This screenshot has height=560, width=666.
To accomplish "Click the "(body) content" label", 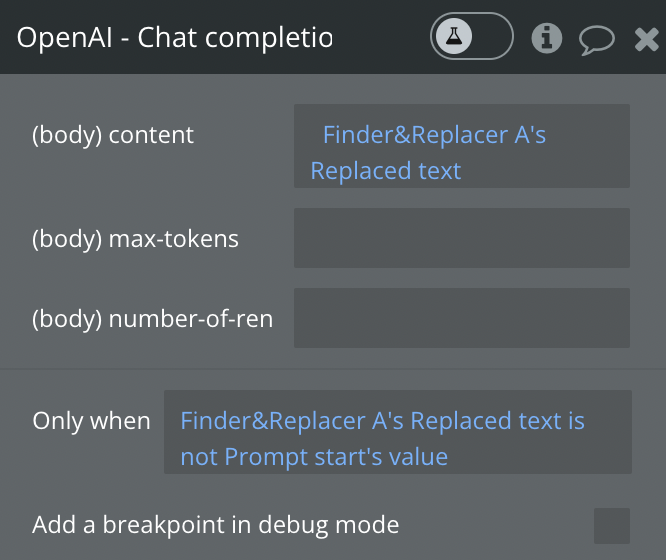I will (113, 135).
